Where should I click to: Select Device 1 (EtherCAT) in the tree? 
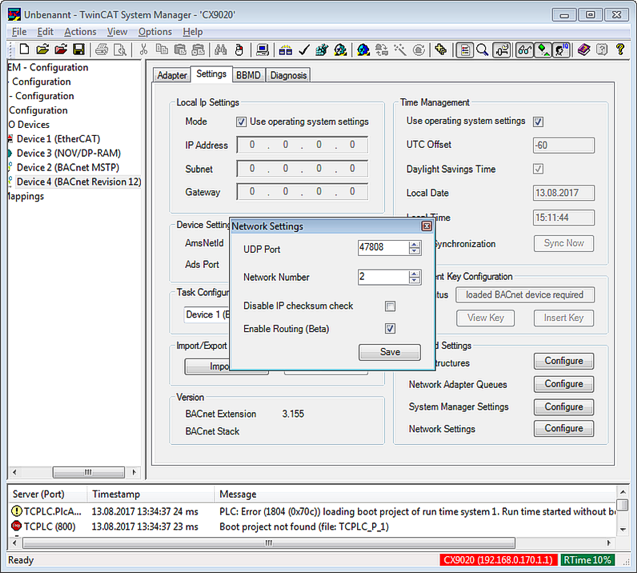58,139
